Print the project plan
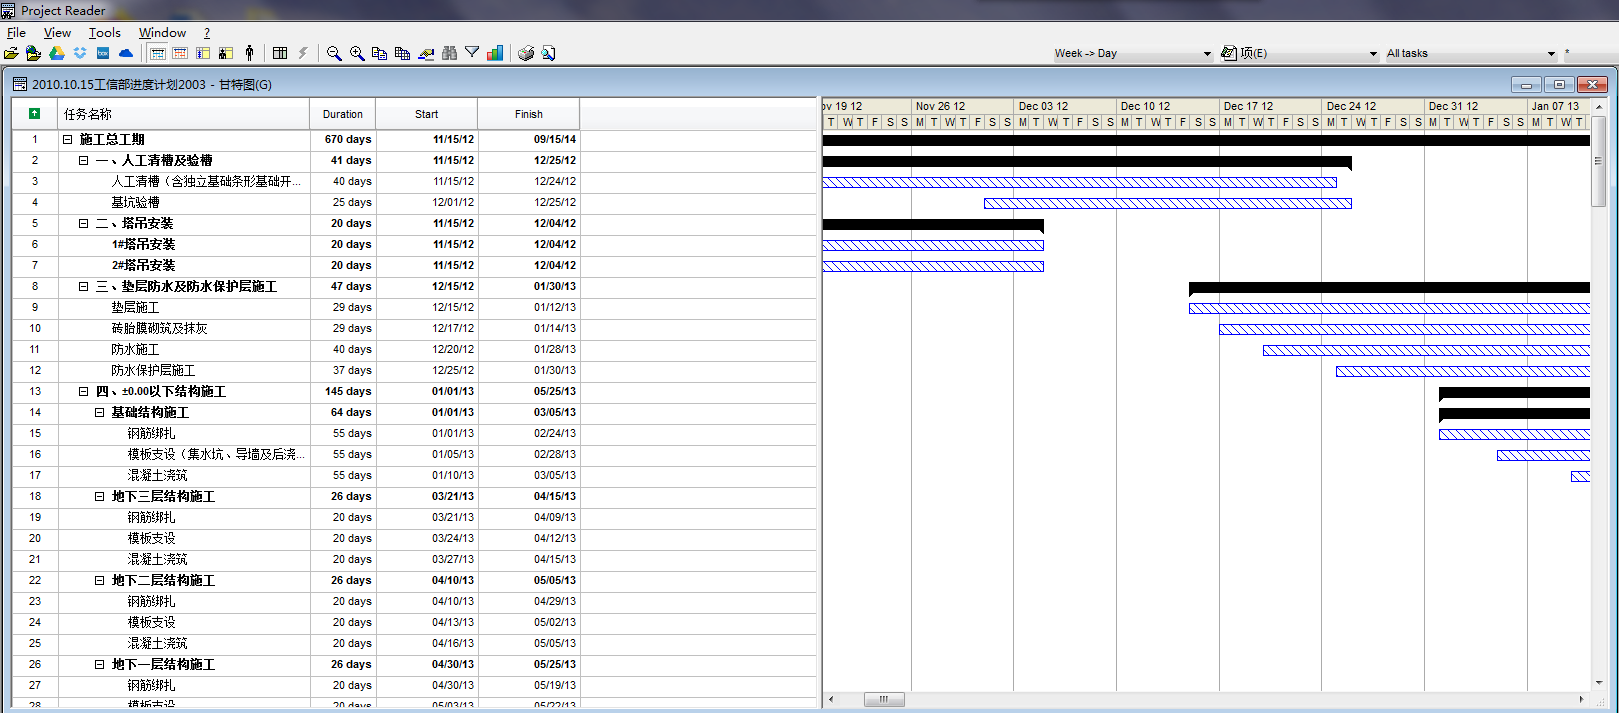 [526, 53]
